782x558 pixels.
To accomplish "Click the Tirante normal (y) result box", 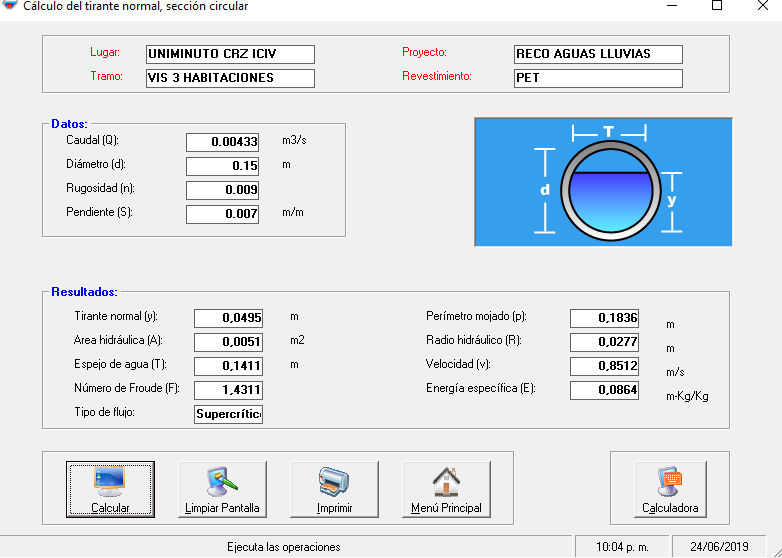I will coord(228,318).
